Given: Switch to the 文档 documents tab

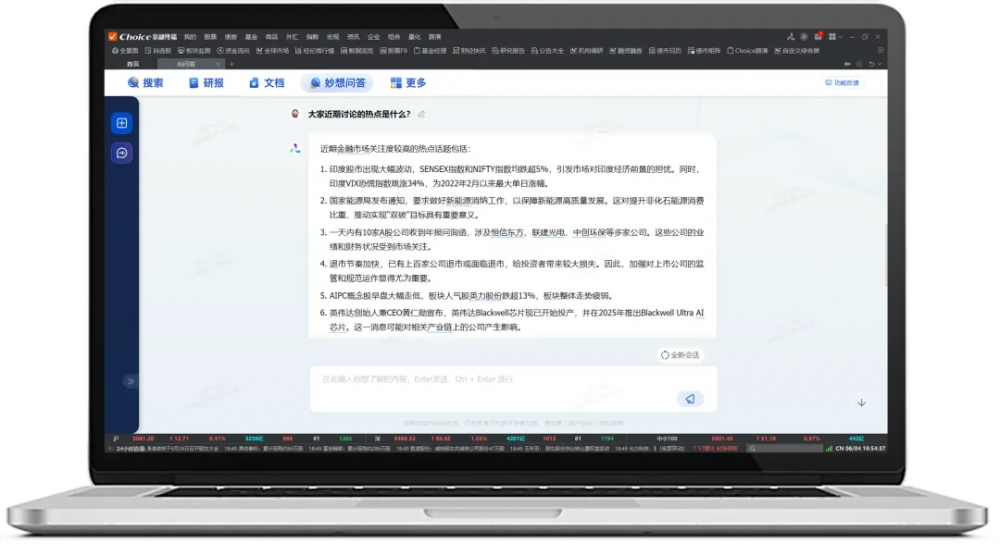Looking at the screenshot, I should [267, 83].
